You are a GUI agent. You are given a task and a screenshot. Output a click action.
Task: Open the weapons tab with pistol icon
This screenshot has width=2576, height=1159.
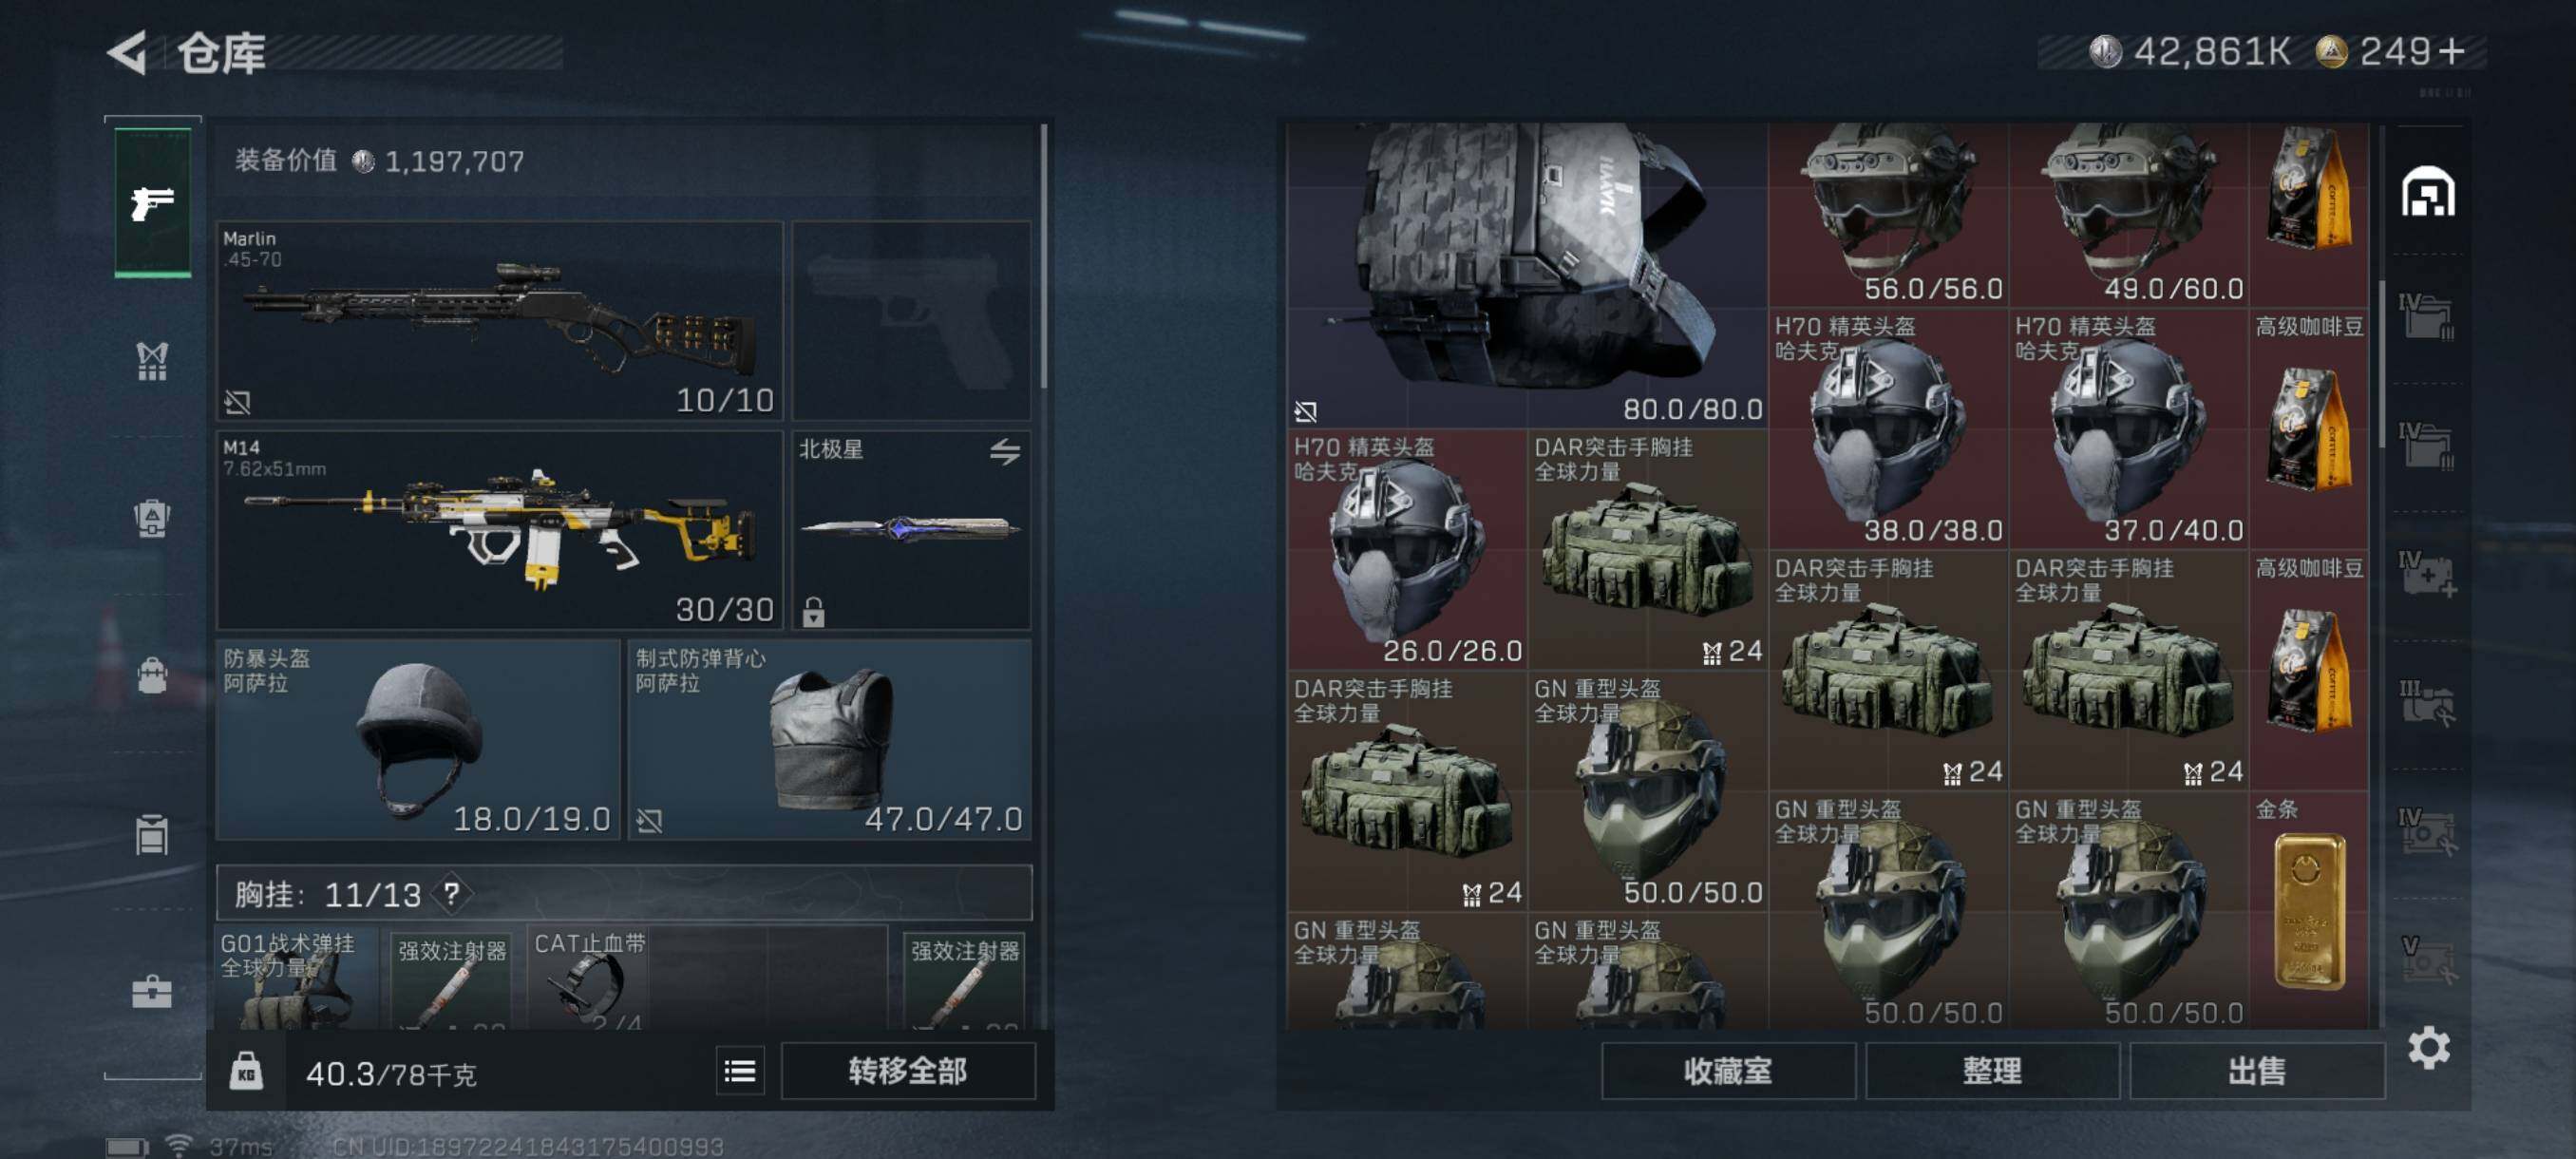152,202
